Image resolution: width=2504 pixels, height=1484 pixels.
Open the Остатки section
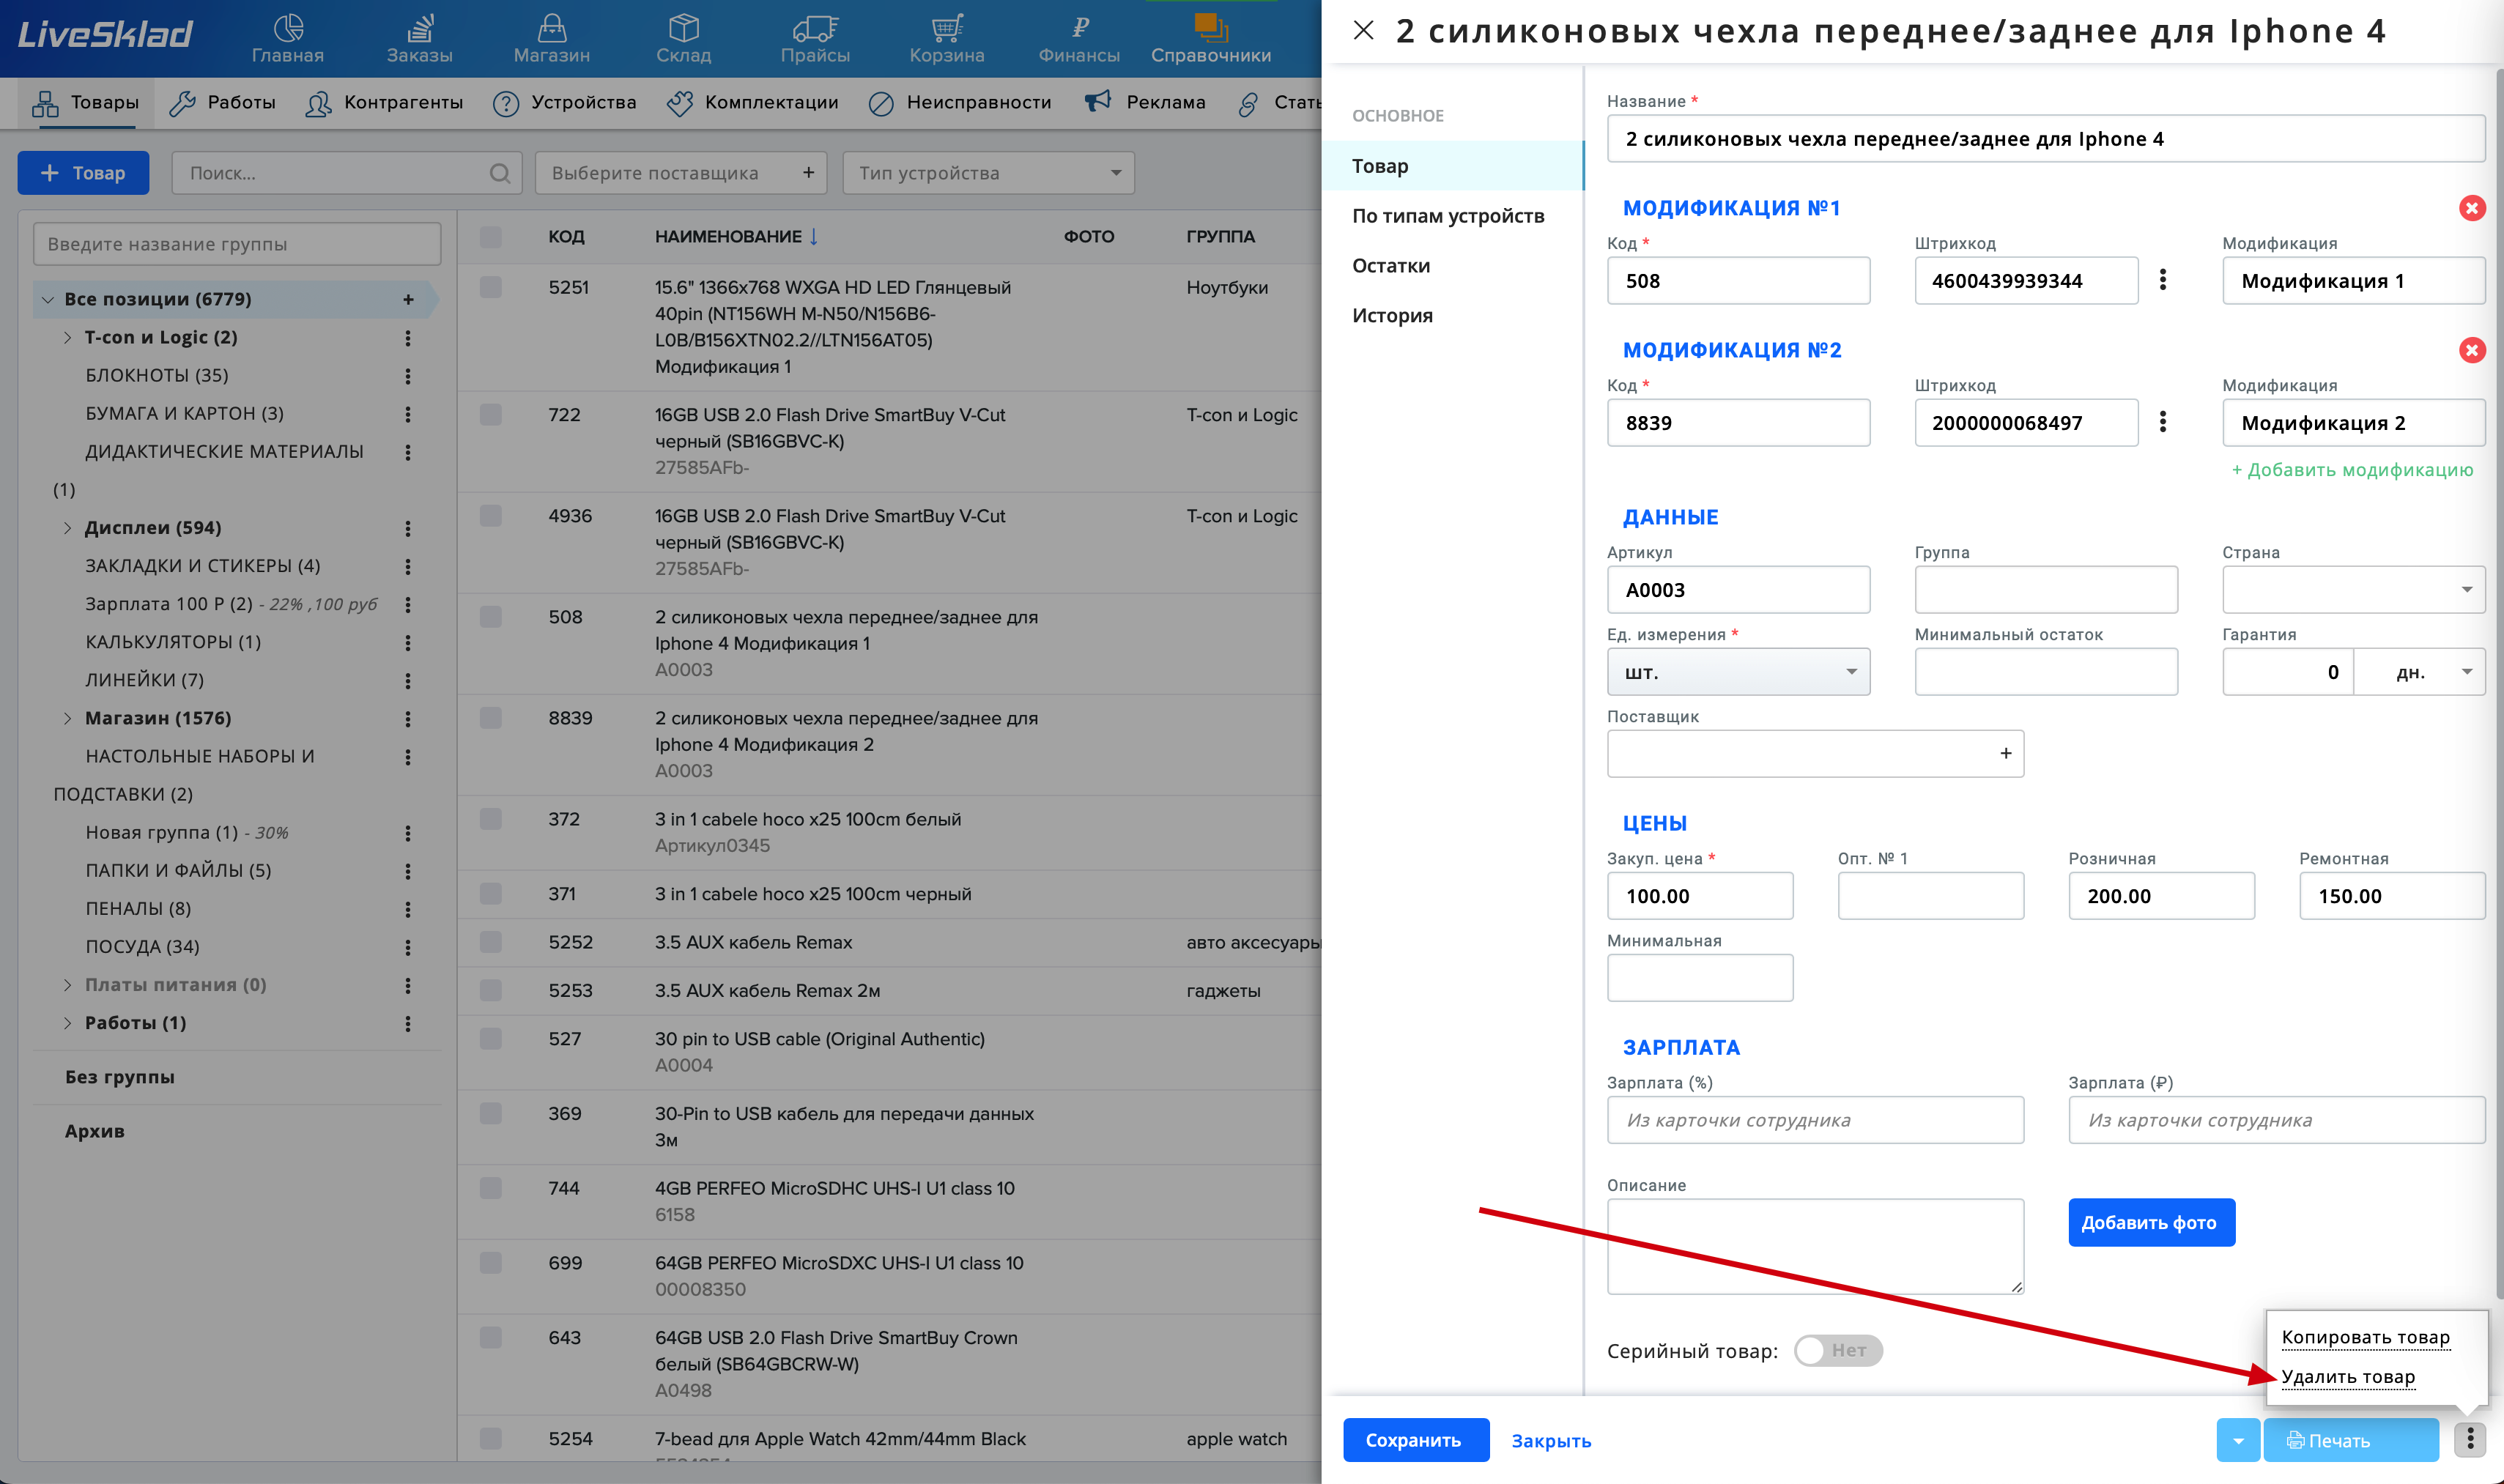1391,266
